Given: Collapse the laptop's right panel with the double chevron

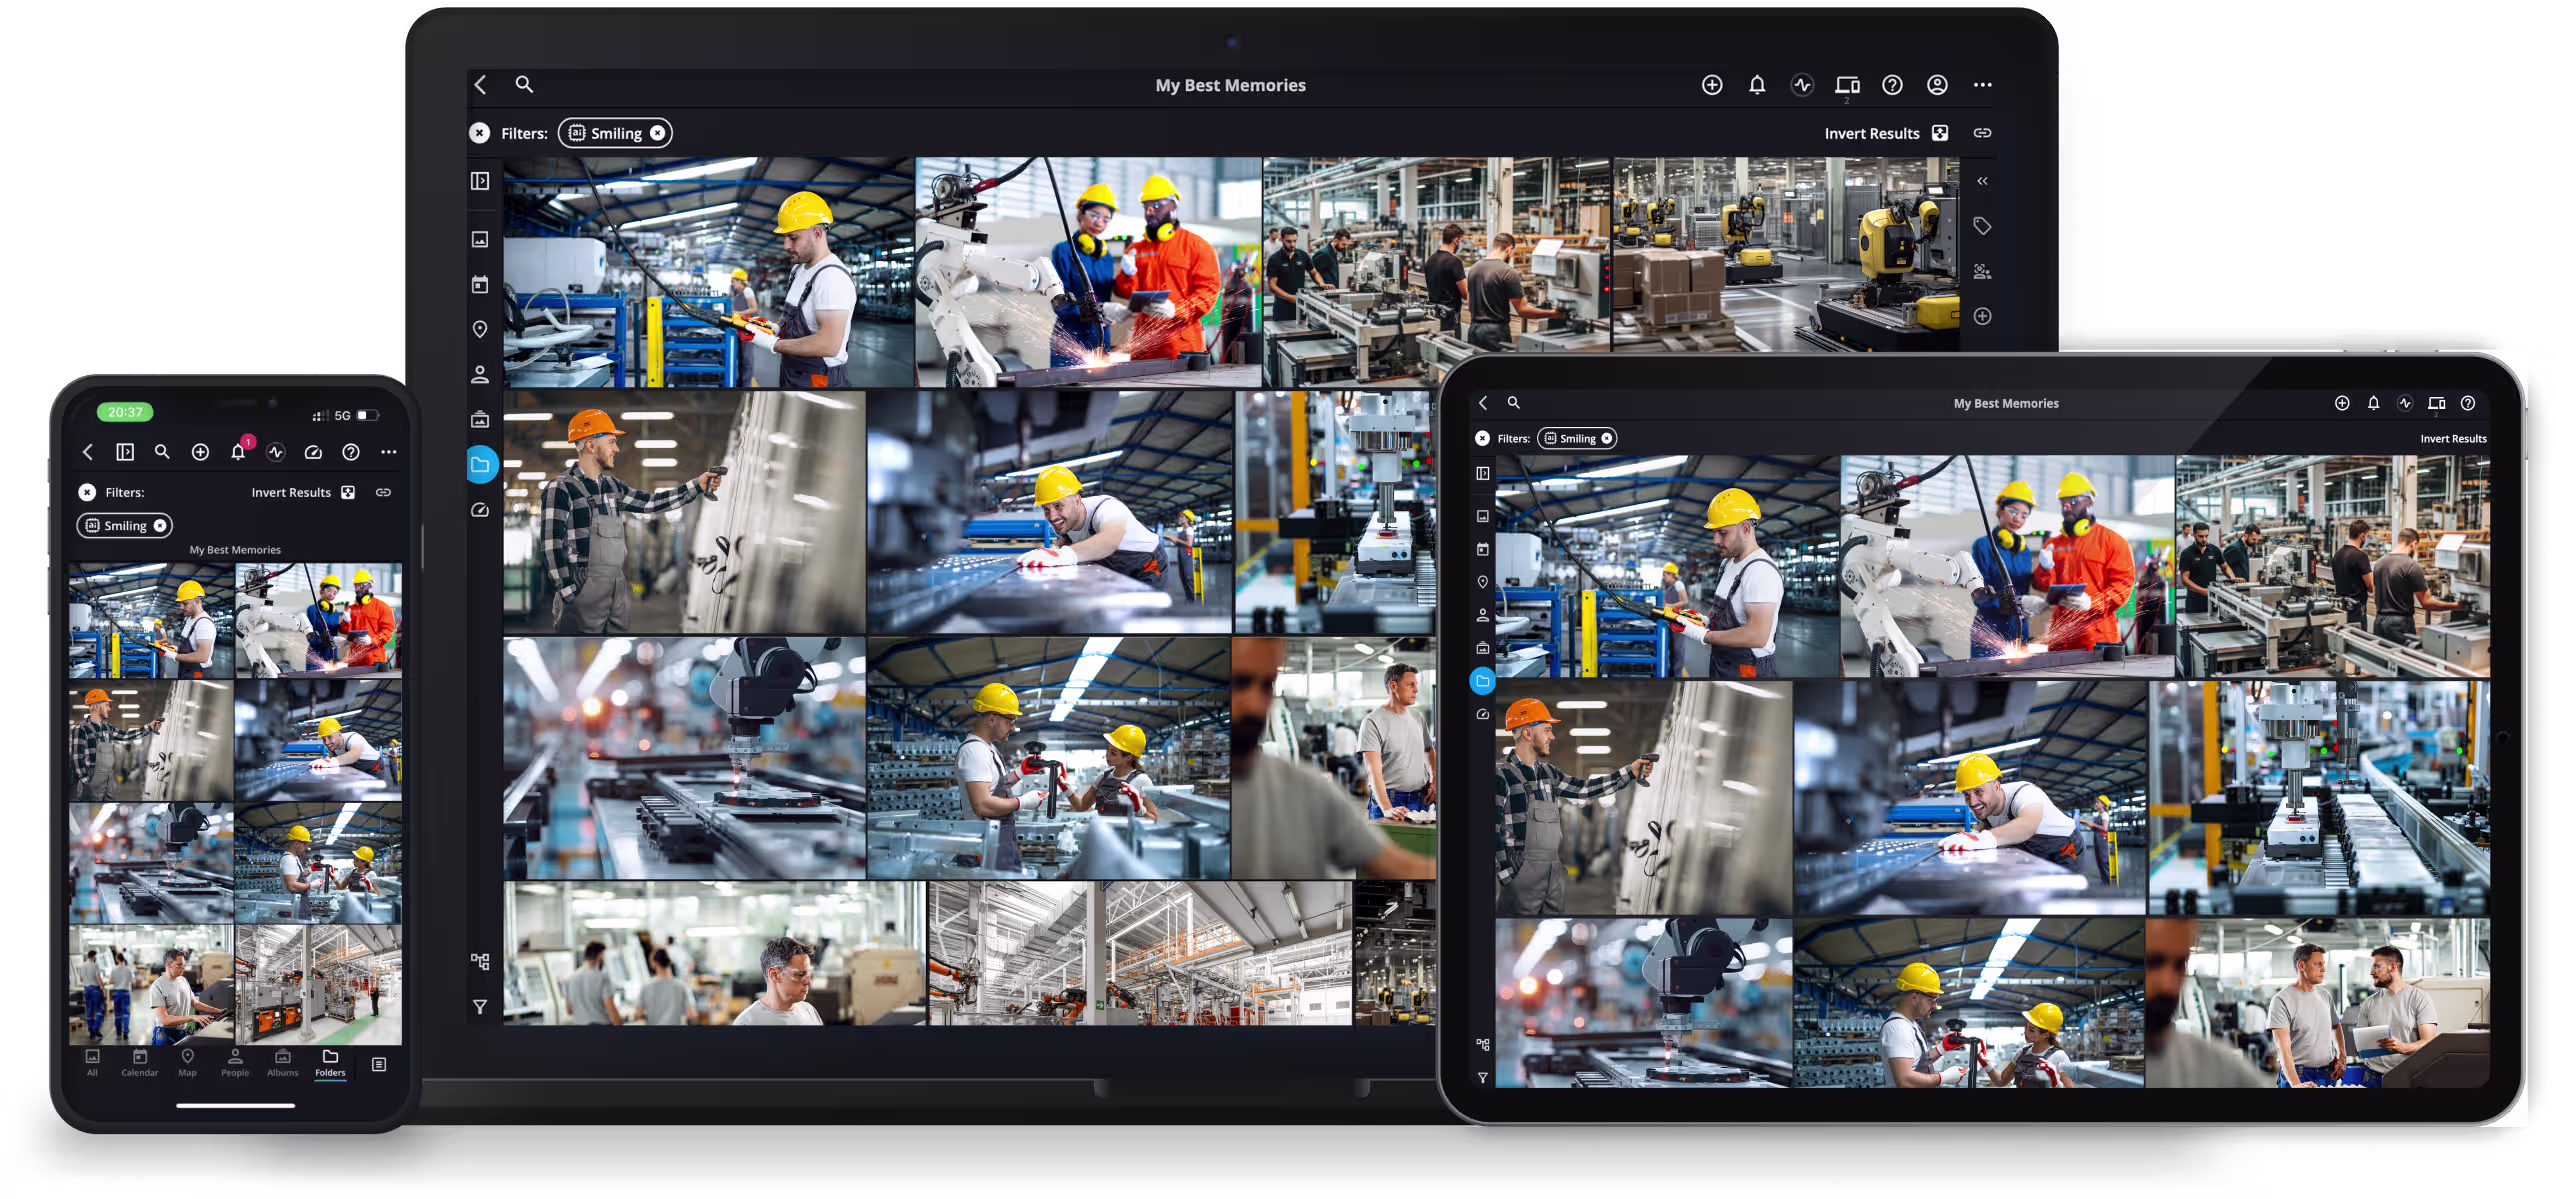Looking at the screenshot, I should [x=1982, y=181].
